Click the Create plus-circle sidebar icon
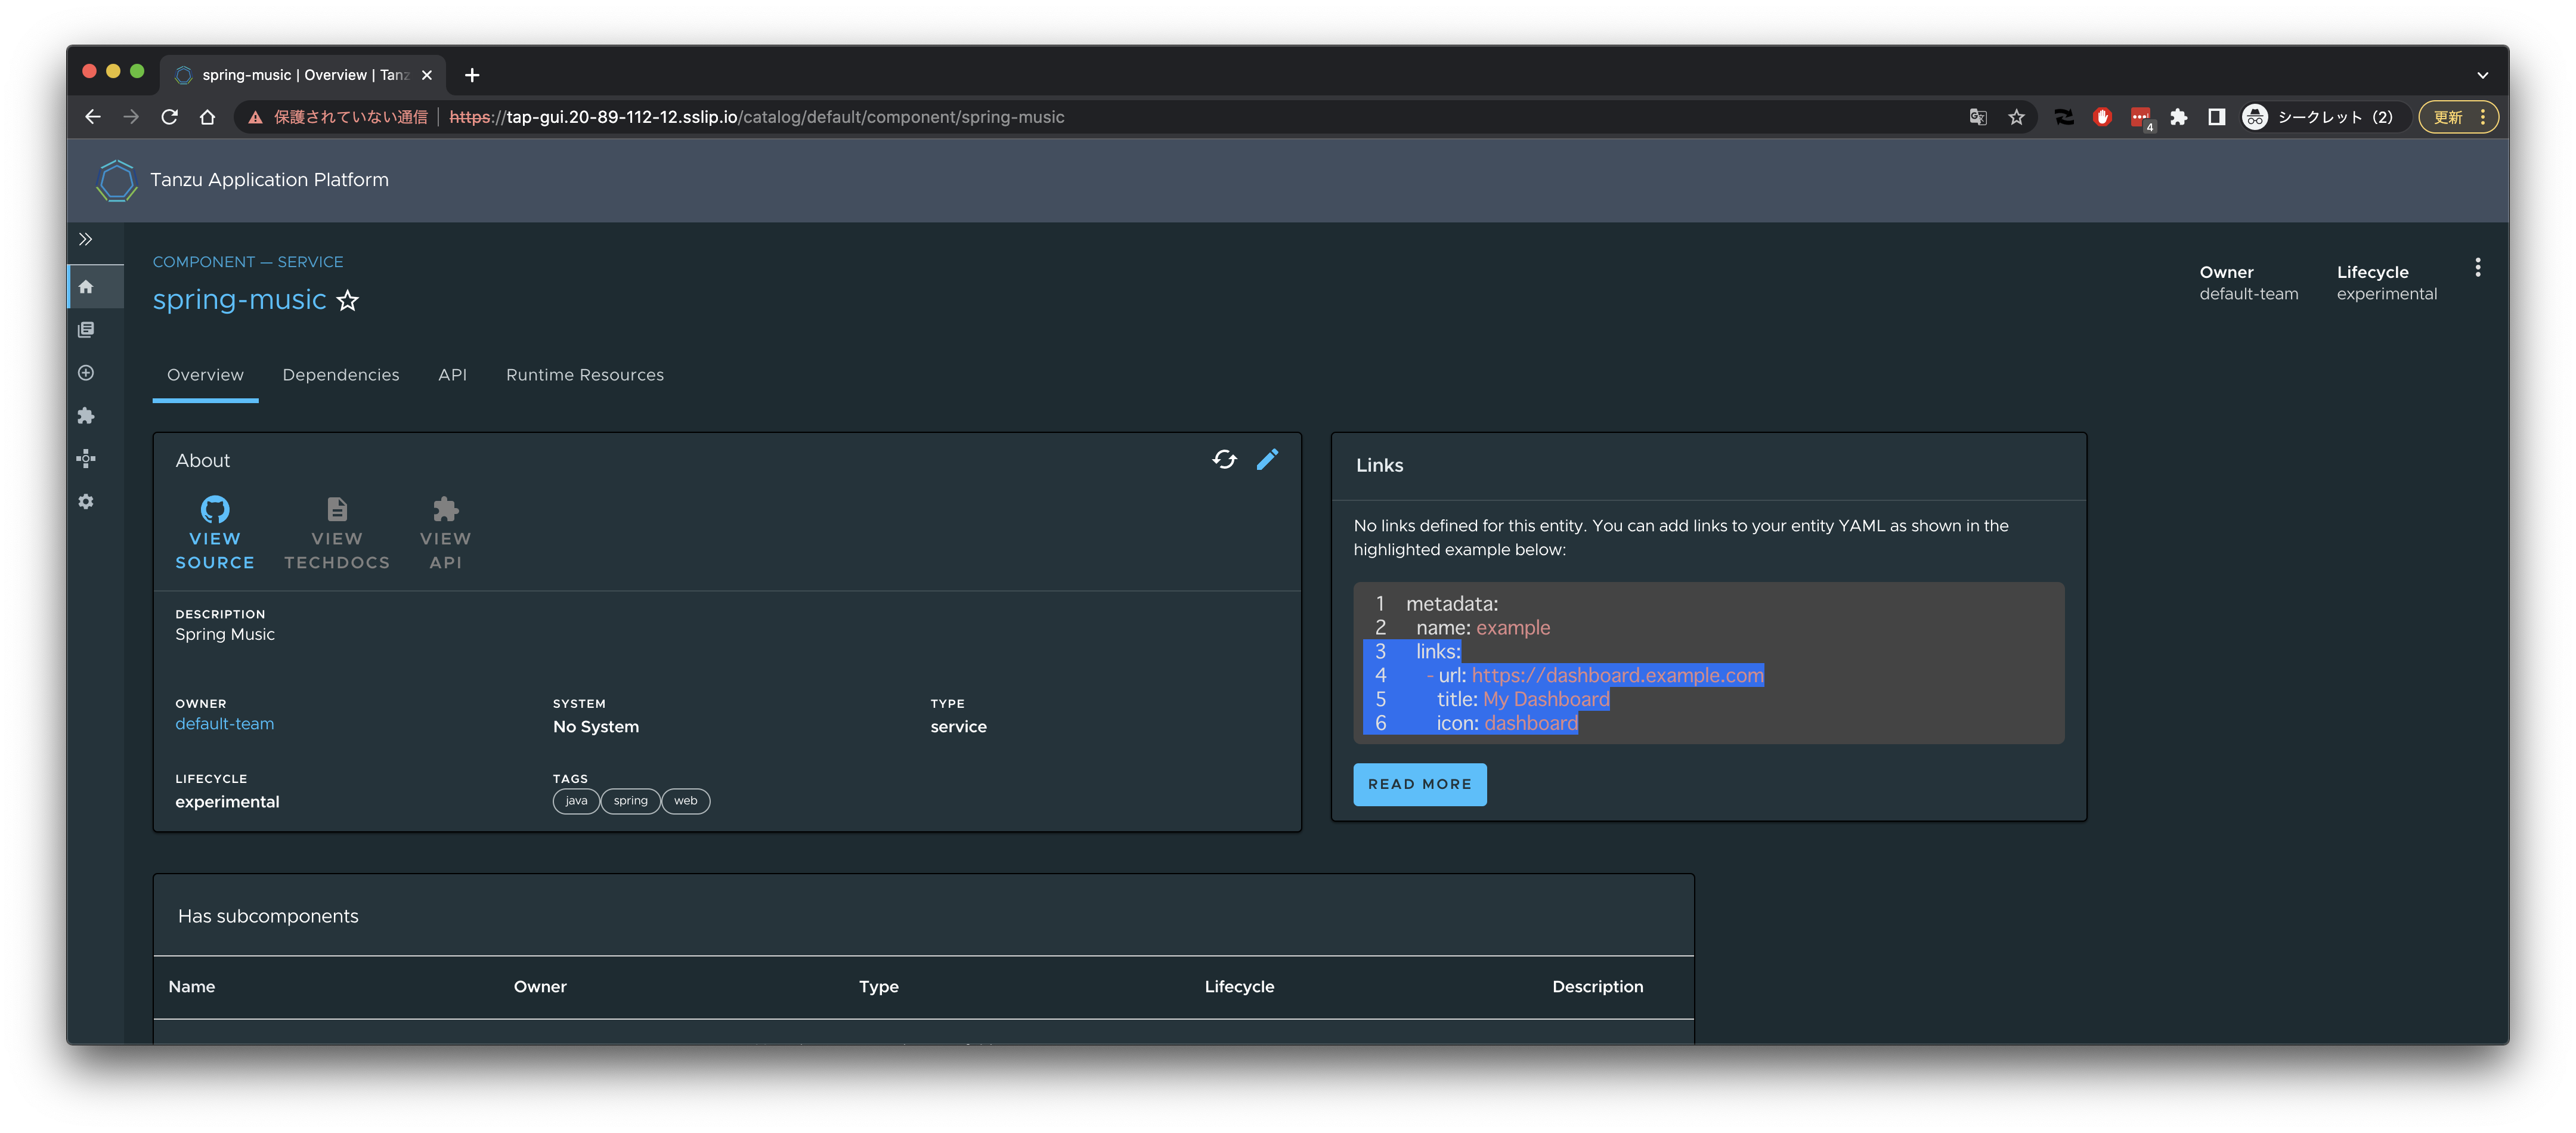The width and height of the screenshot is (2576, 1133). coord(86,373)
